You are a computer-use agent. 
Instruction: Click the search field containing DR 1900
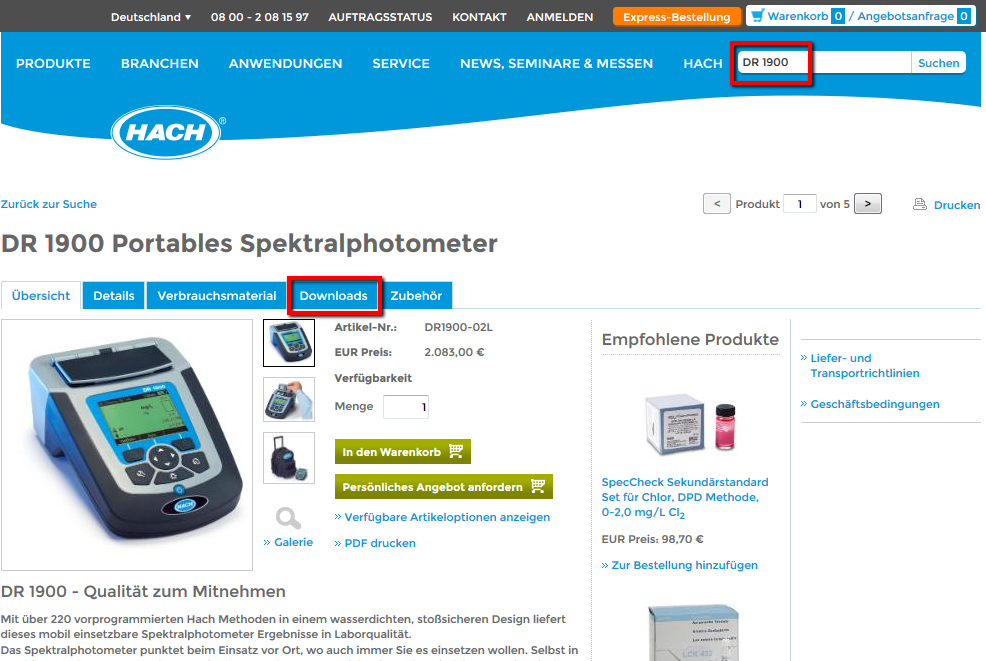824,62
